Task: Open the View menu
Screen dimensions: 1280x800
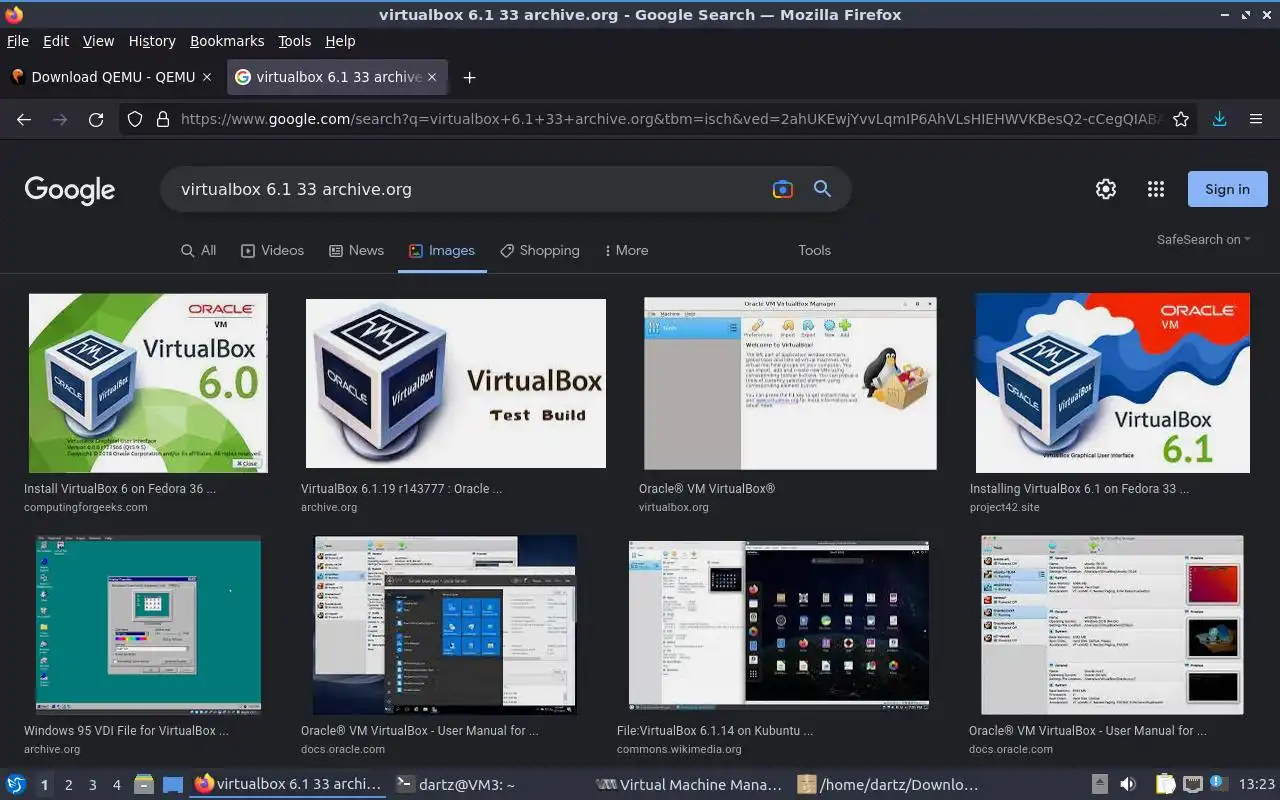Action: [x=98, y=41]
